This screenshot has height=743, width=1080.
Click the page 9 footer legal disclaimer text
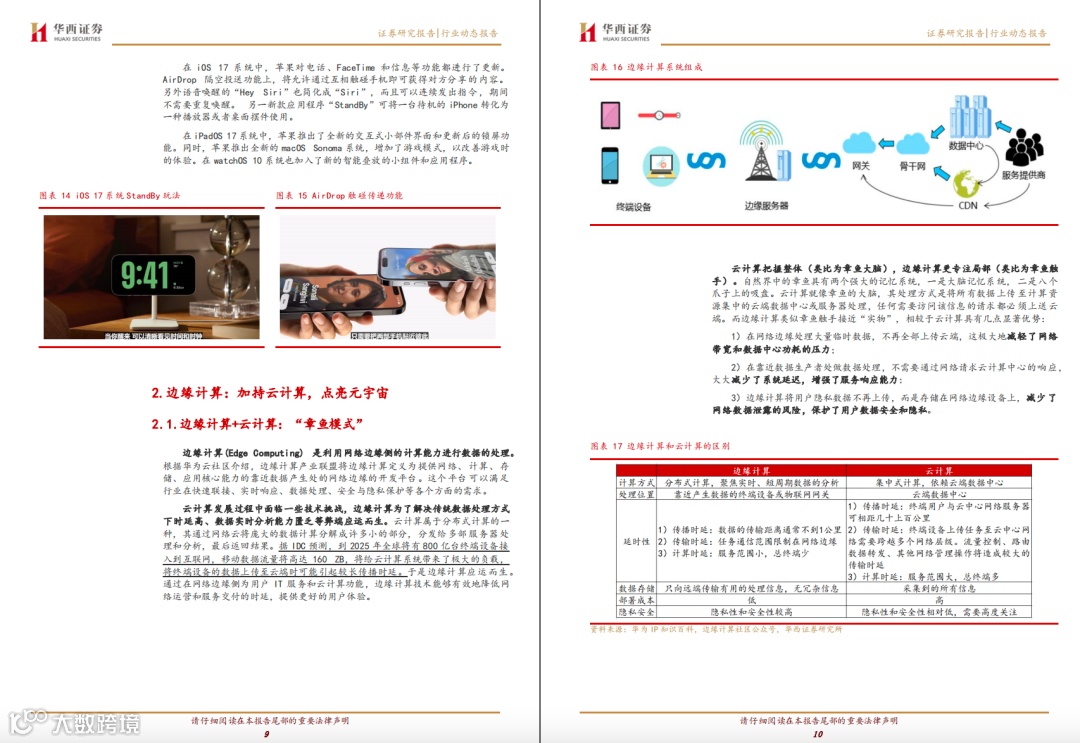tap(270, 720)
